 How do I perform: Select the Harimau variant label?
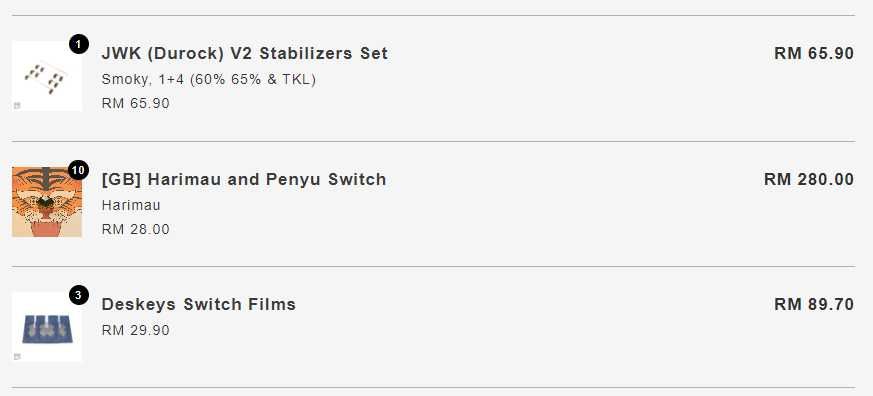coord(131,205)
